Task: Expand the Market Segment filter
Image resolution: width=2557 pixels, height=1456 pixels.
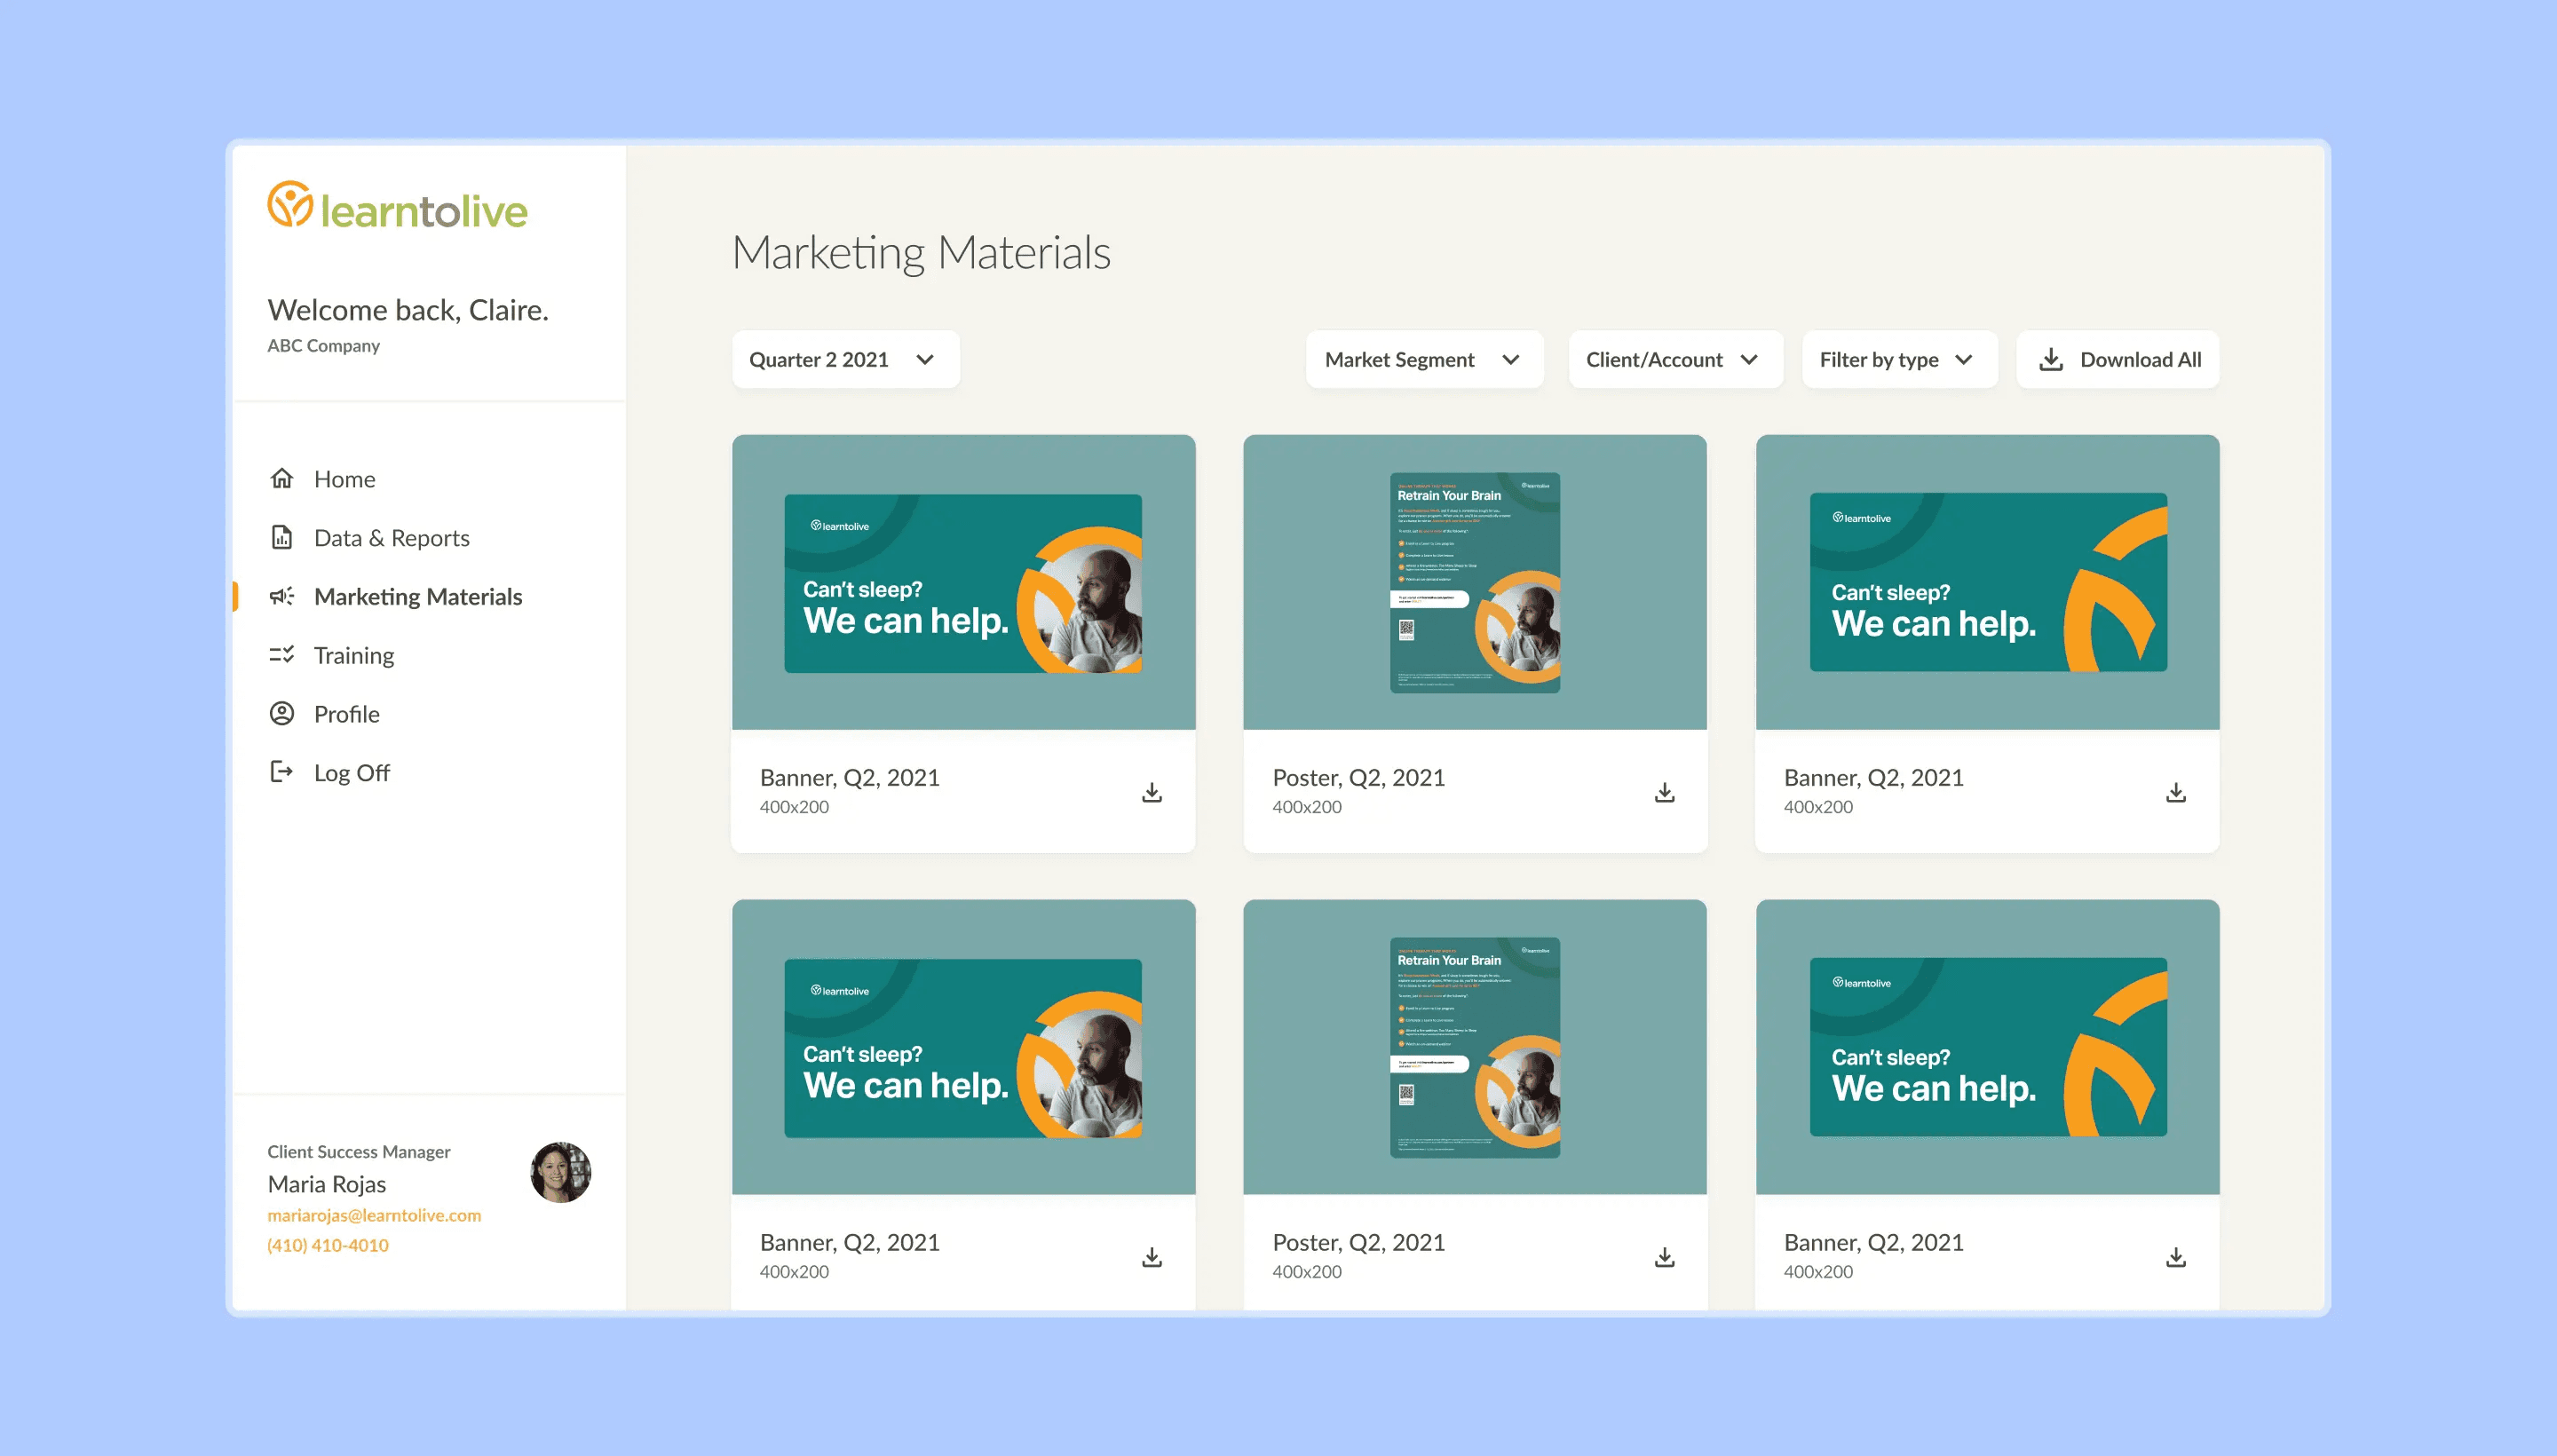Action: [1423, 360]
